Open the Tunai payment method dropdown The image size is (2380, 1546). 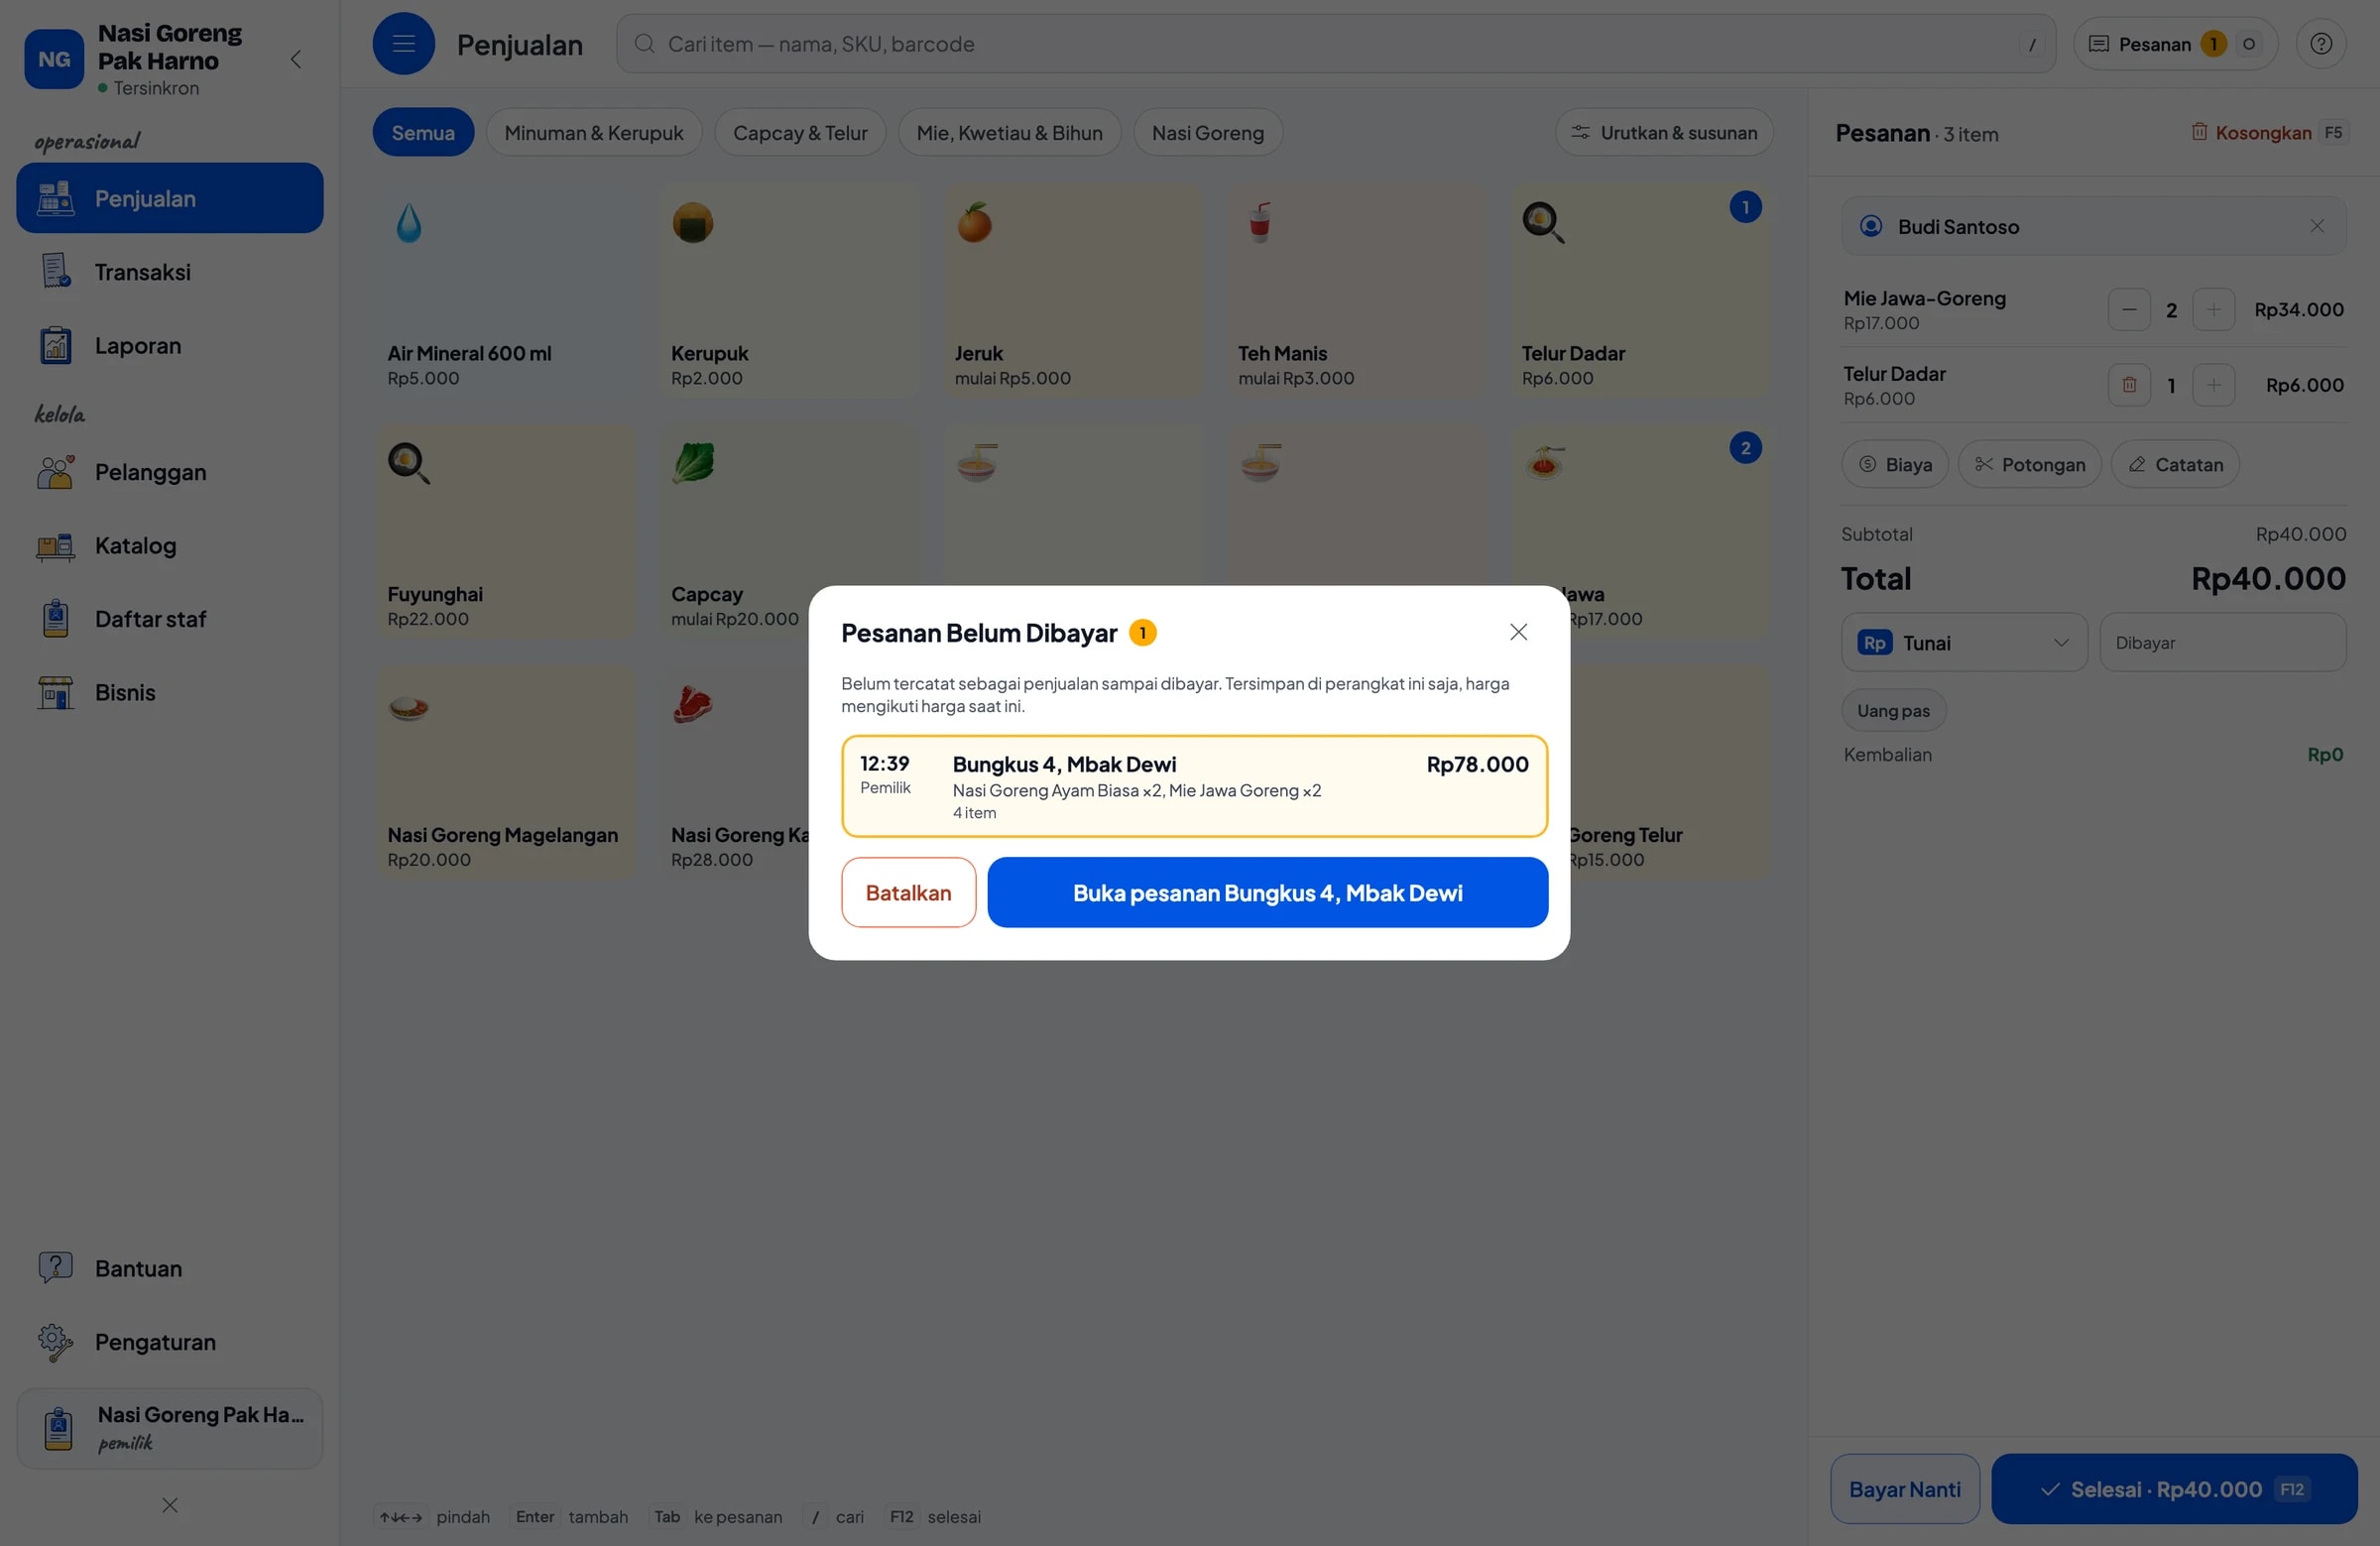[1963, 642]
